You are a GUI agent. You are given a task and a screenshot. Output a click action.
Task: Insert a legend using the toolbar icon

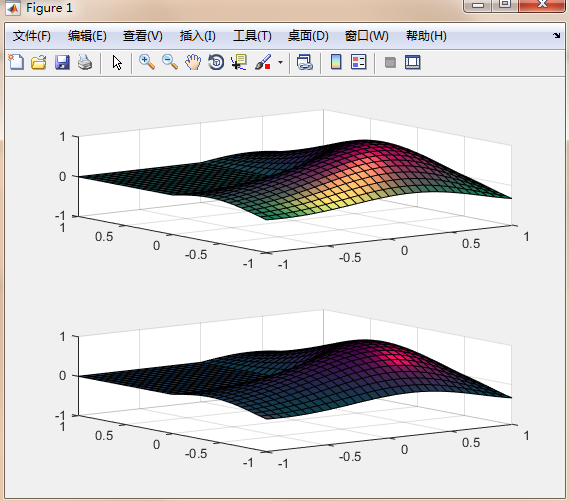(359, 62)
